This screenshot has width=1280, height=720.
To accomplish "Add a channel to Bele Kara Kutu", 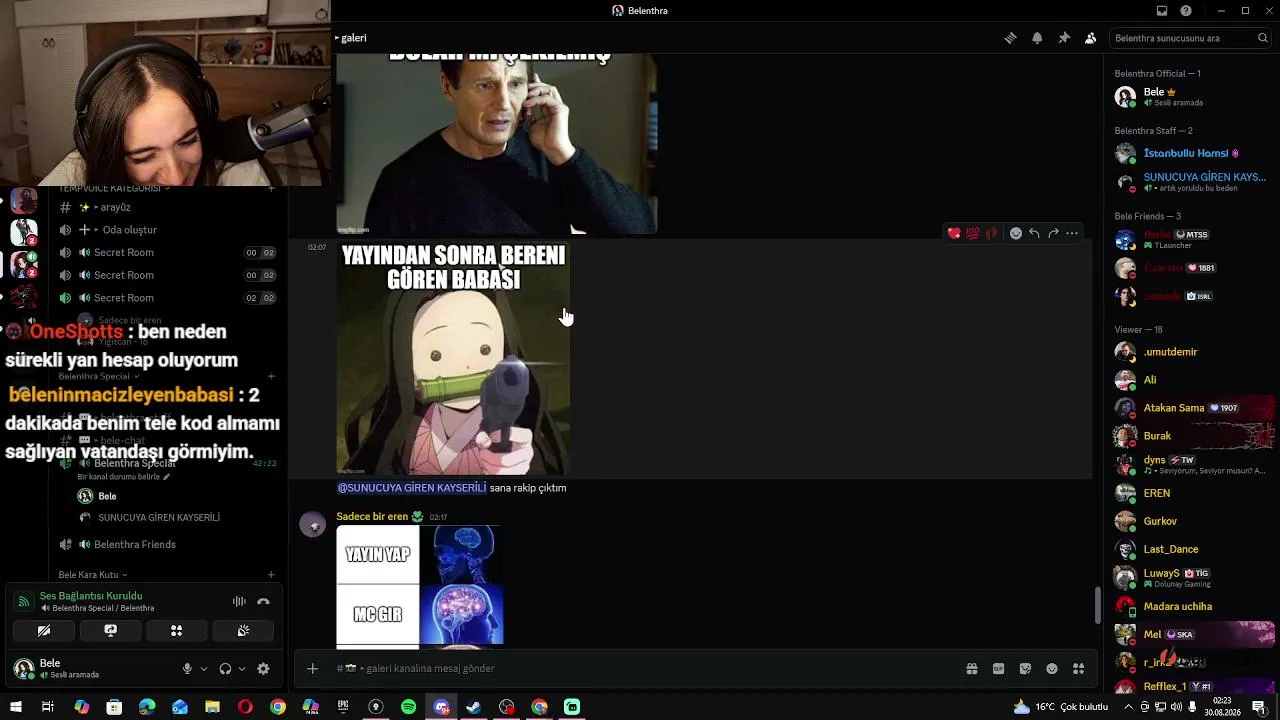I will click(271, 575).
